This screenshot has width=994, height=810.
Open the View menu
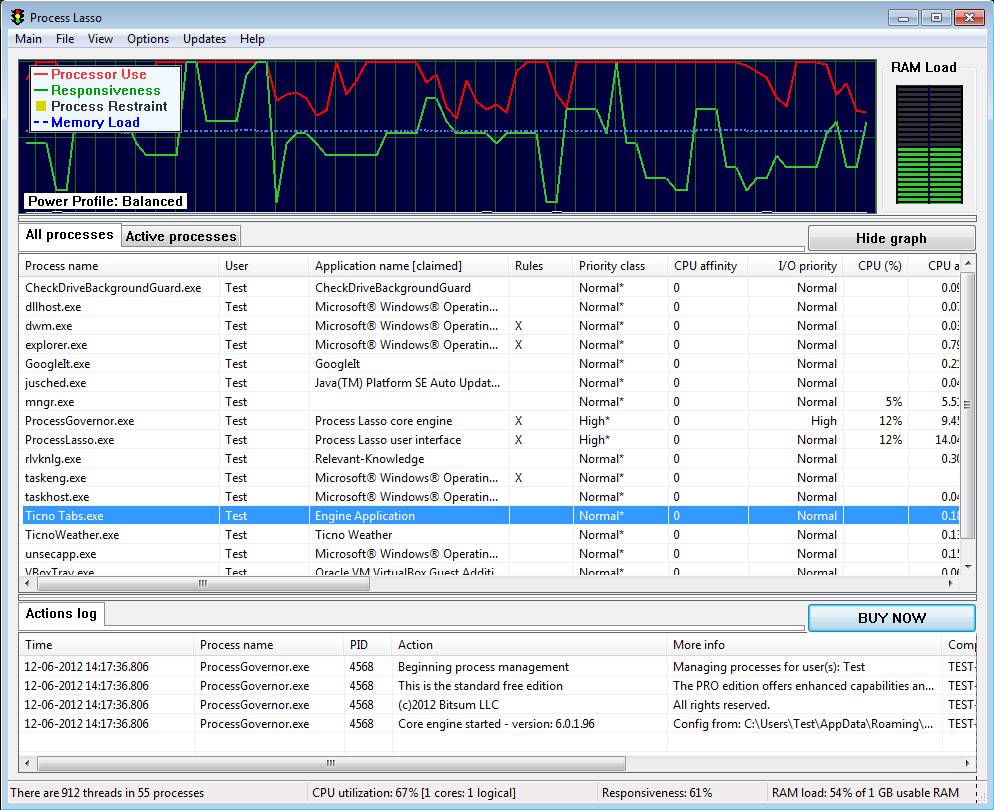click(x=100, y=39)
